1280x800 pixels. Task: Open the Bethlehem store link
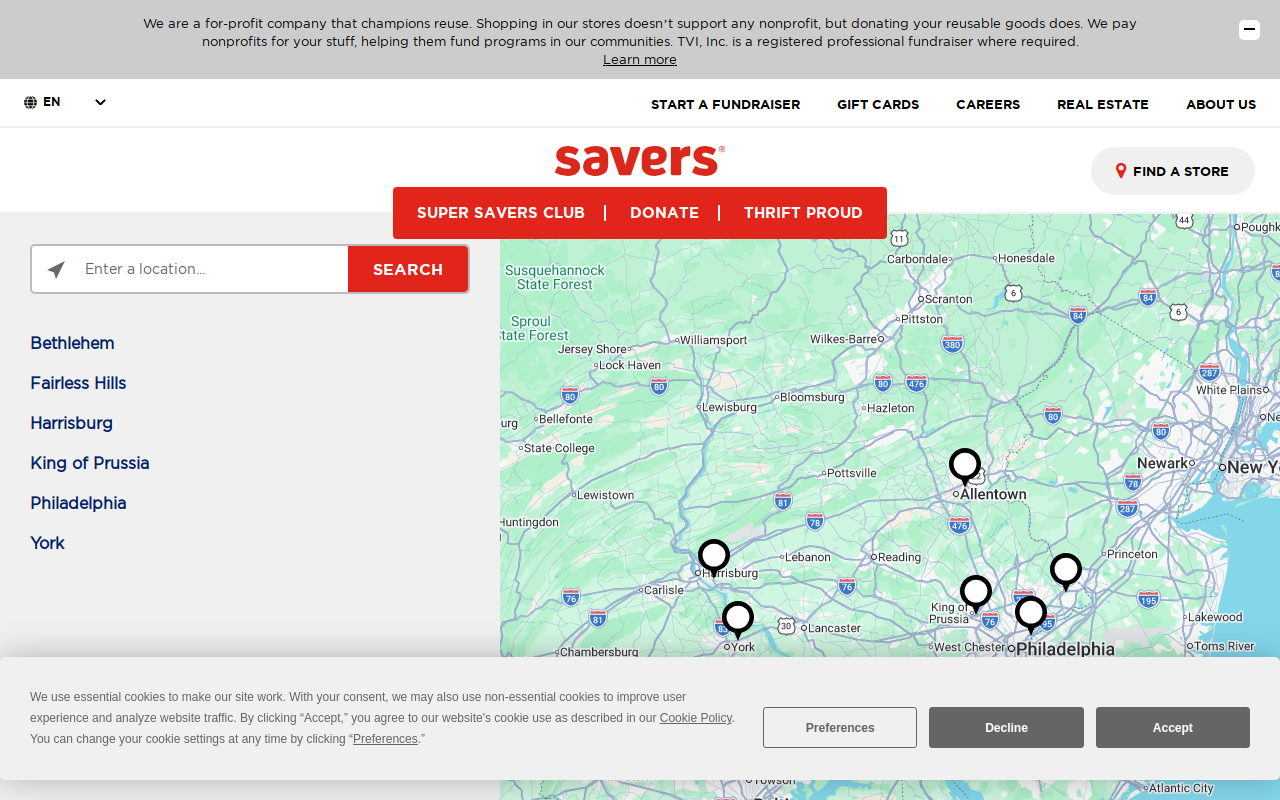(x=72, y=343)
